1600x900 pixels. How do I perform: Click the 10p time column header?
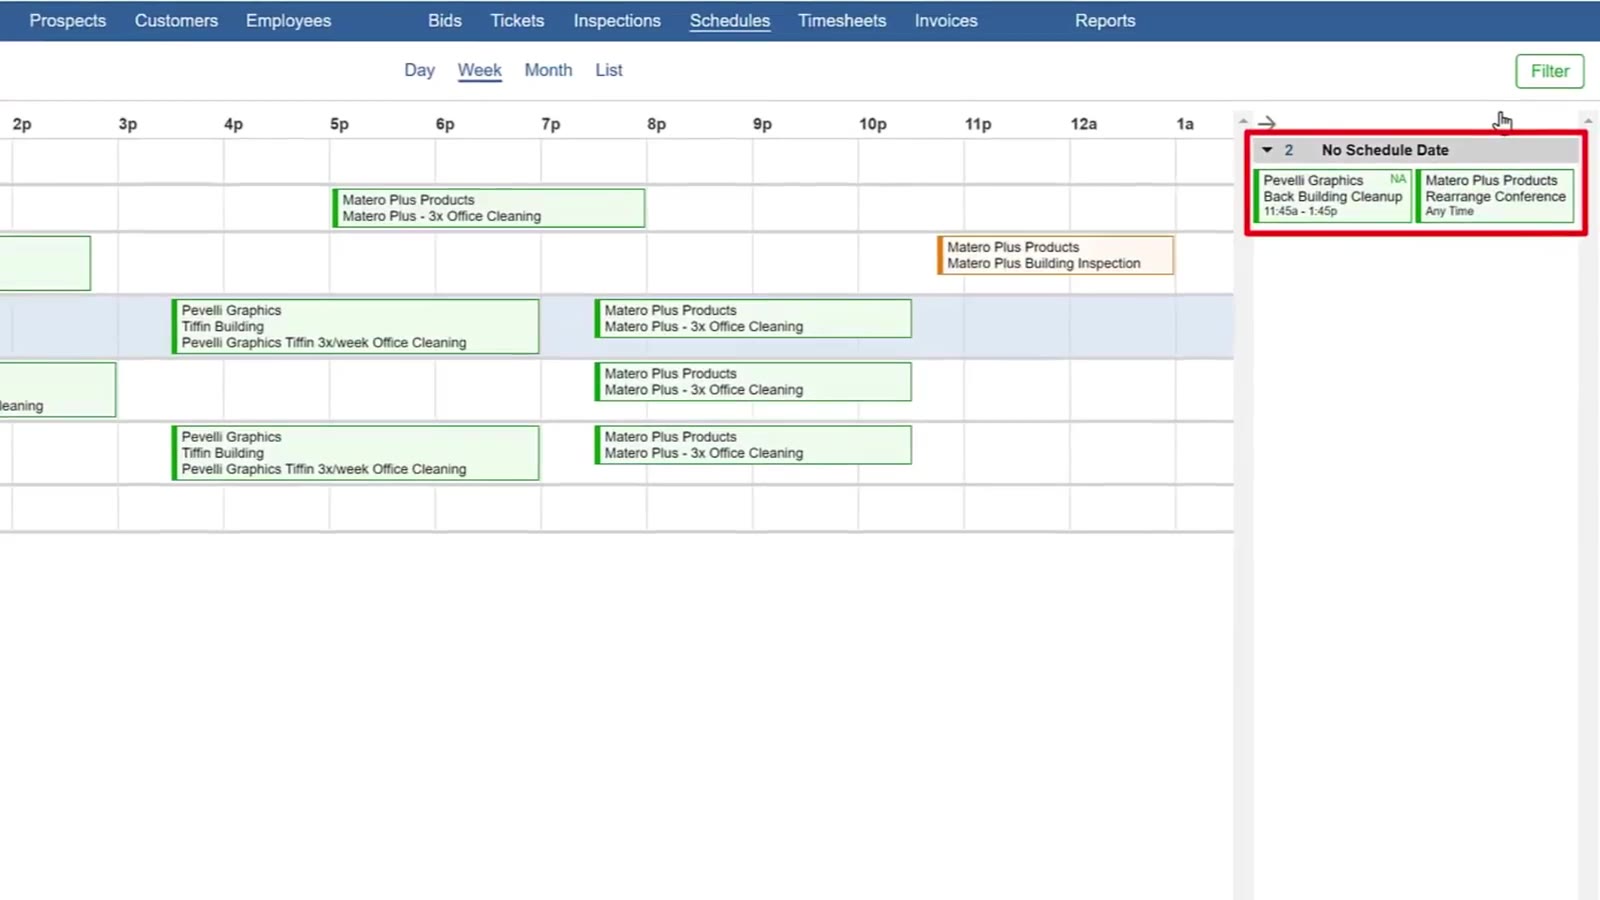pos(873,124)
